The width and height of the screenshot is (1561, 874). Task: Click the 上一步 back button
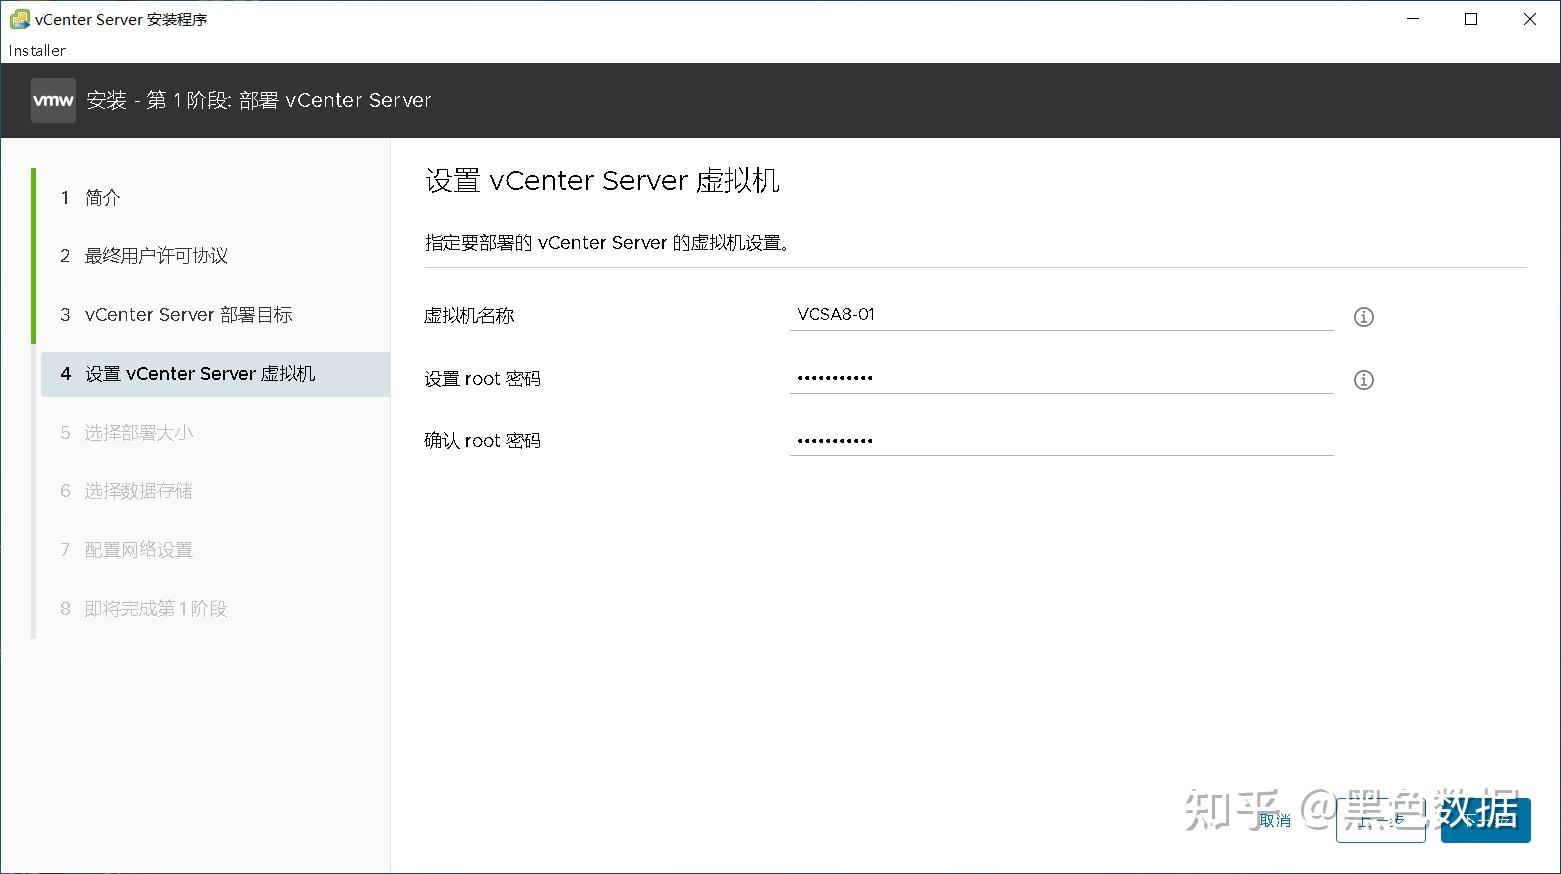point(1380,821)
